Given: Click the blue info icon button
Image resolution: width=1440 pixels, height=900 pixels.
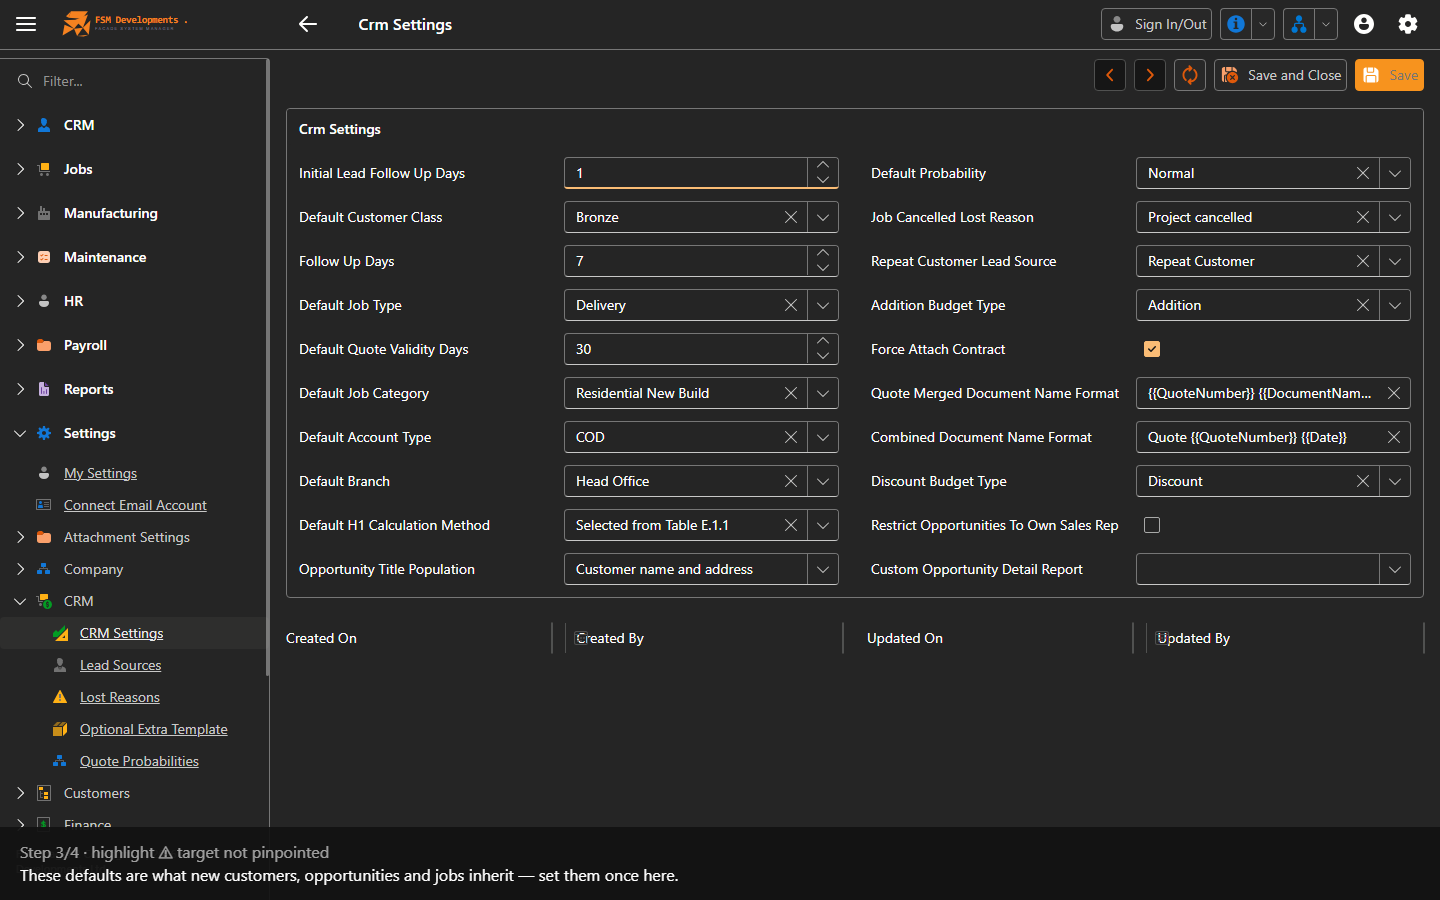Looking at the screenshot, I should click(1236, 24).
